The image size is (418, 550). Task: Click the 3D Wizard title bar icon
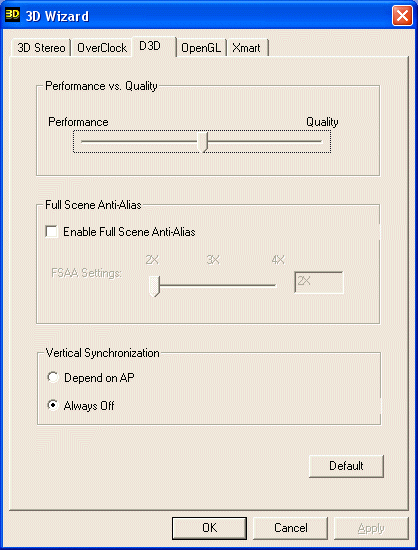coord(13,15)
